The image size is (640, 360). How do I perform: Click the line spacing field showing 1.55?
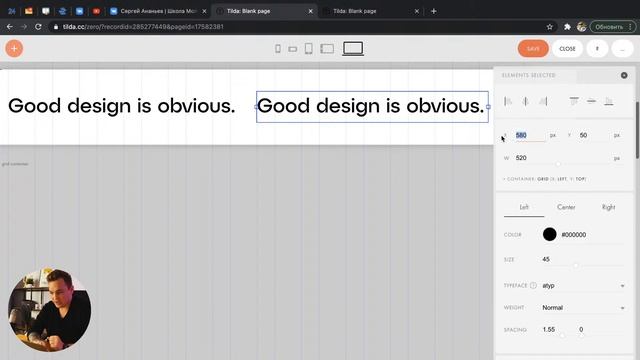click(549, 329)
